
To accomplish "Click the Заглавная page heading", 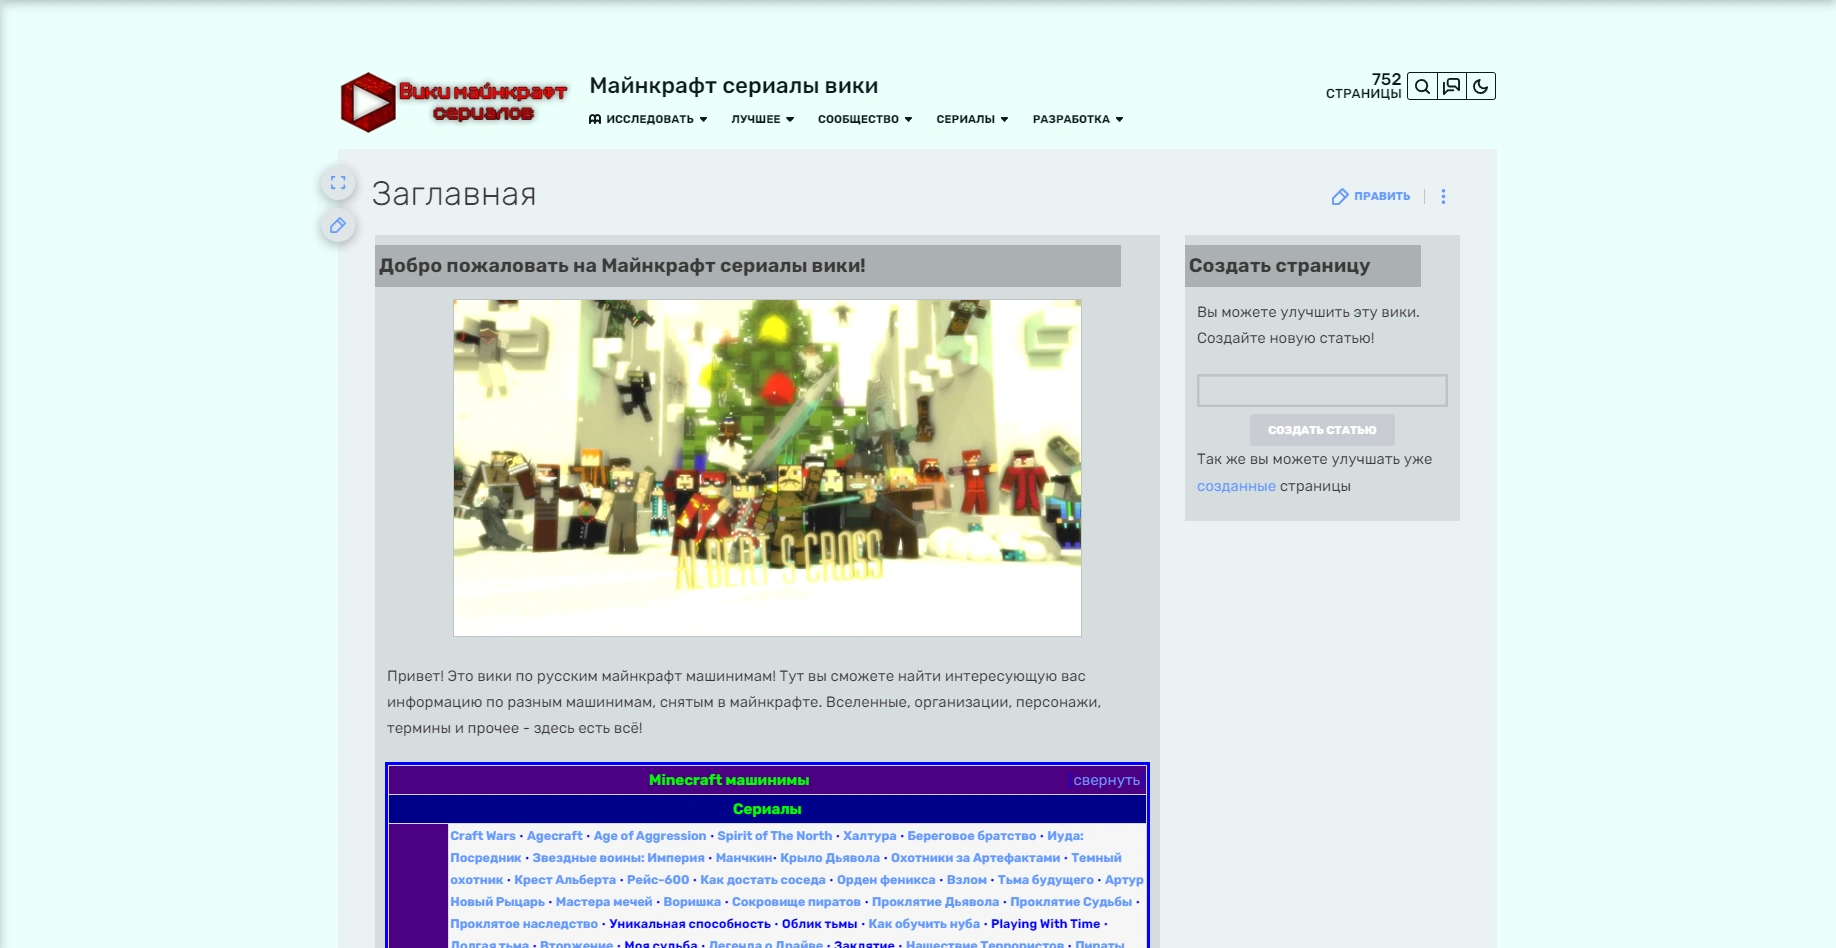I will [454, 194].
